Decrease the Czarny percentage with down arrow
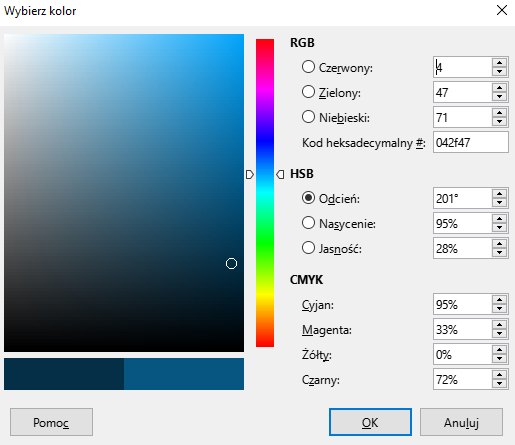Screen dimensions: 515x445 (499, 384)
